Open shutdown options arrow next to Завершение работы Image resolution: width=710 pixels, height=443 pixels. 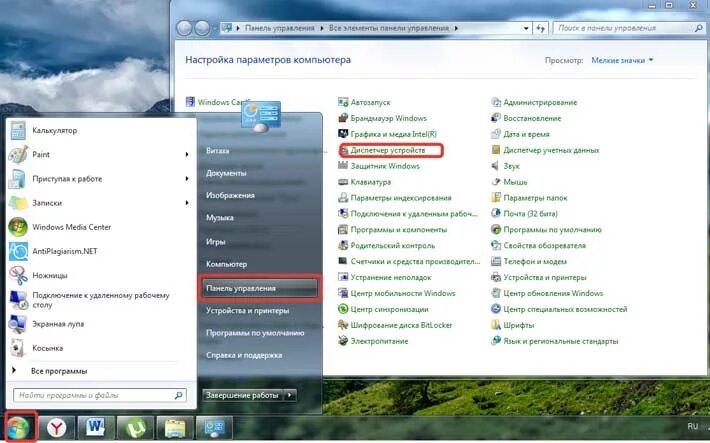[290, 395]
